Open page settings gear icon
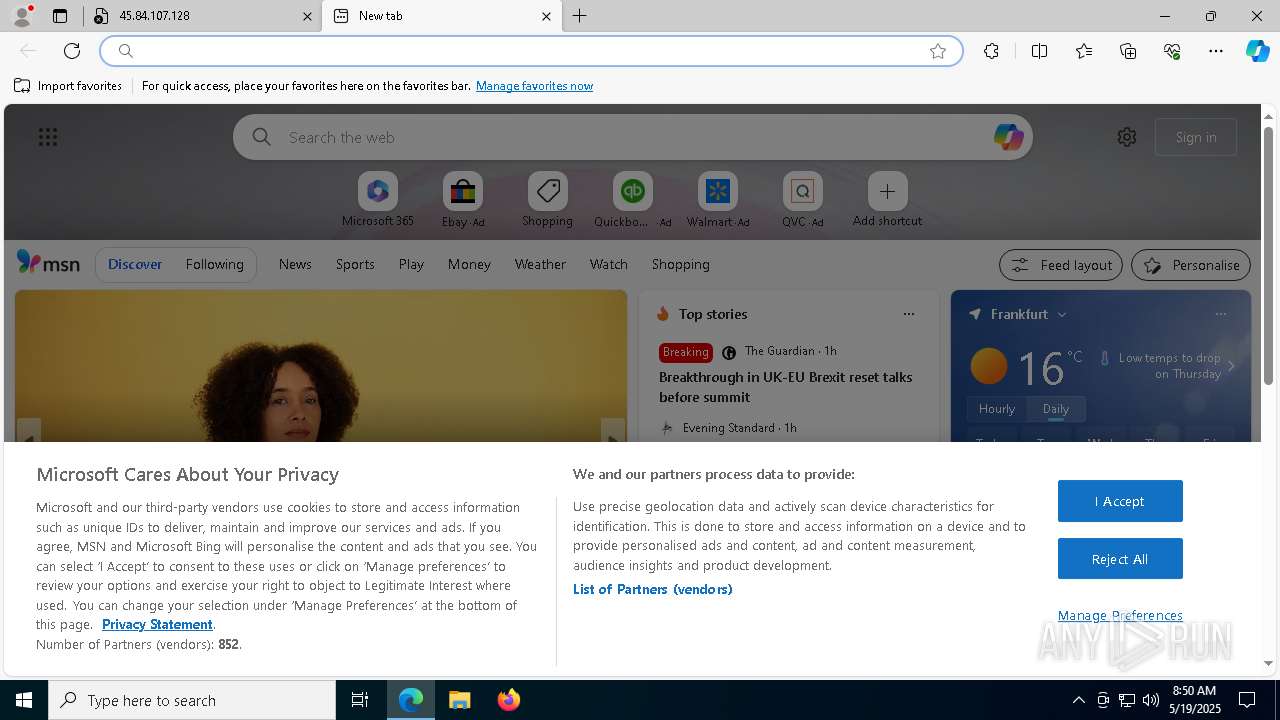The image size is (1280, 720). coord(1127,137)
